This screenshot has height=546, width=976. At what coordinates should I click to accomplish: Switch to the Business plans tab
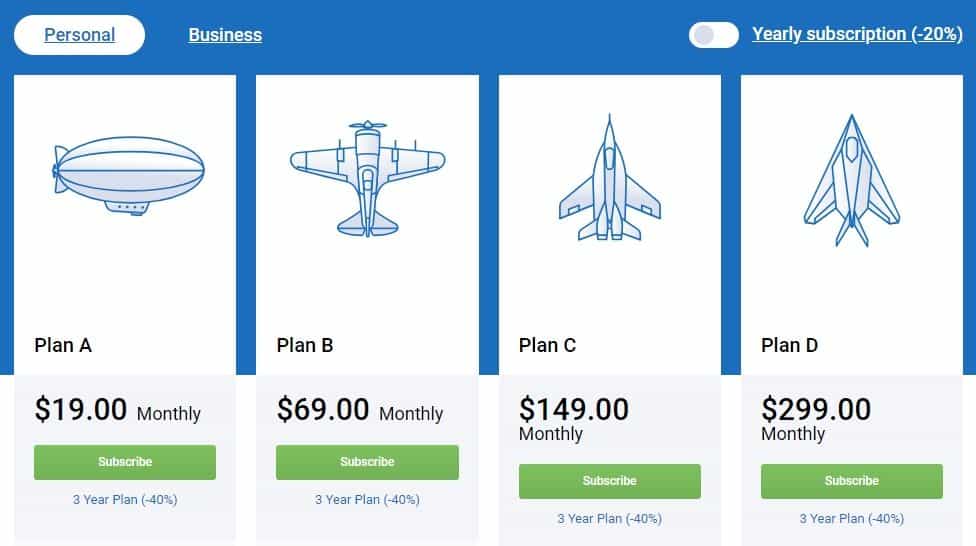tap(225, 35)
